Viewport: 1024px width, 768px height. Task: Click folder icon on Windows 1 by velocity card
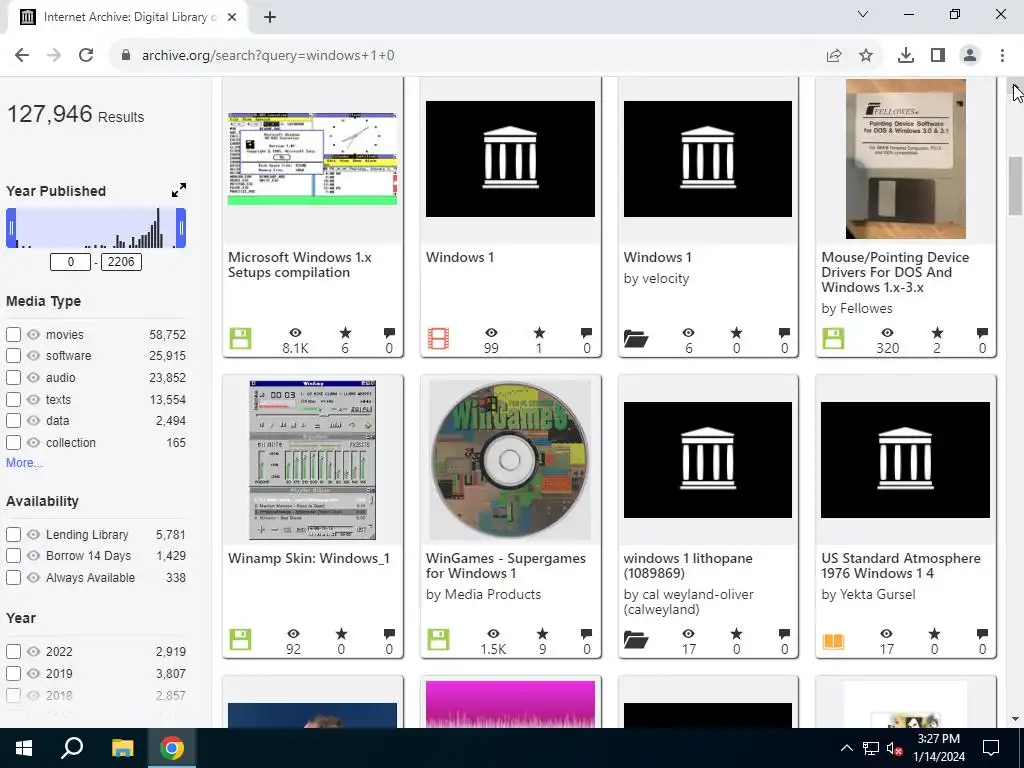[635, 339]
